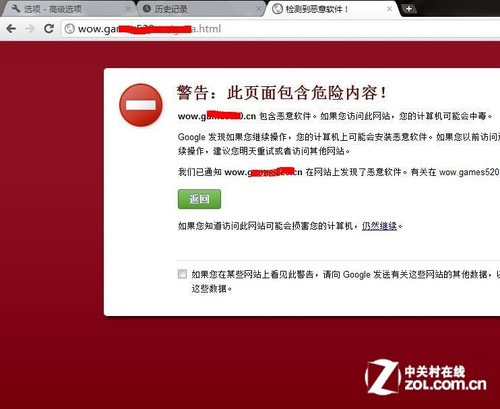Switch to the 选项 - 高级选项 tab
This screenshot has height=409, width=500.
[x=68, y=9]
